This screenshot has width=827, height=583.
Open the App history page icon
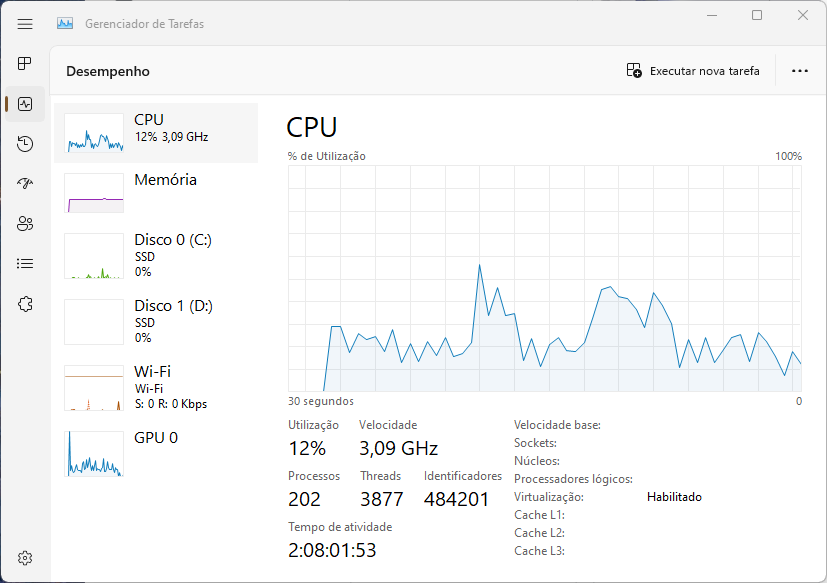(25, 144)
